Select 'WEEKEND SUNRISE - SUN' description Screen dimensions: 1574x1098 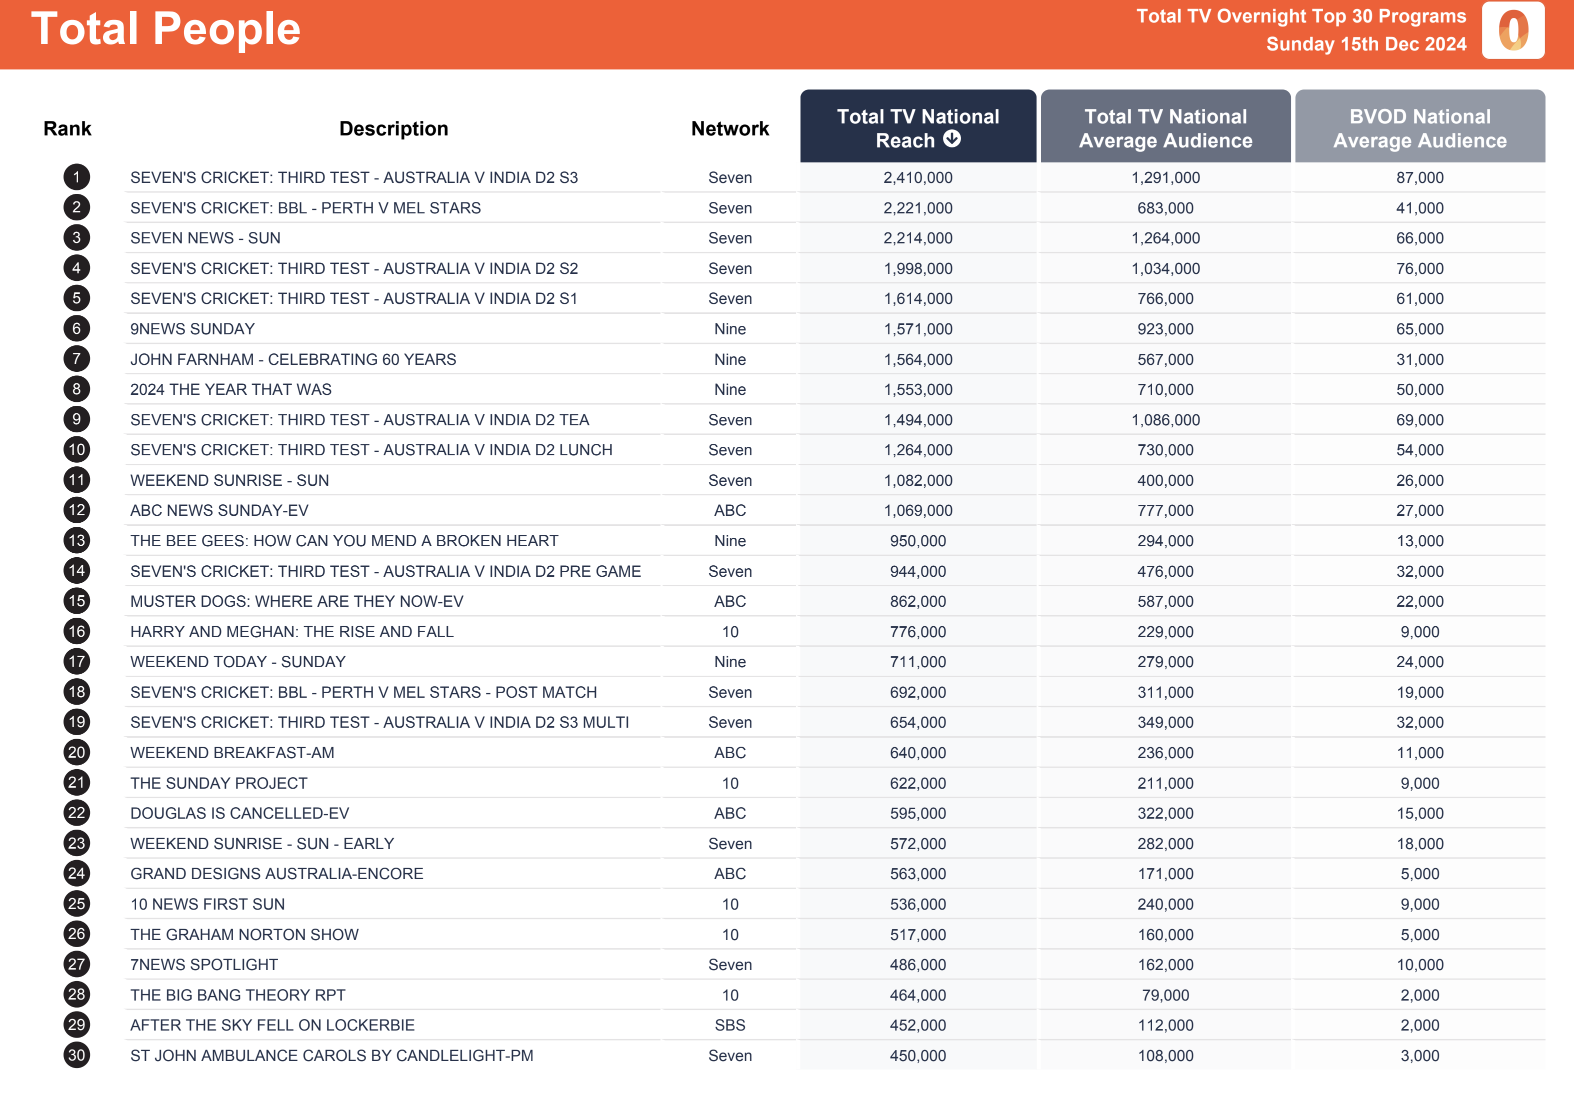coord(230,480)
